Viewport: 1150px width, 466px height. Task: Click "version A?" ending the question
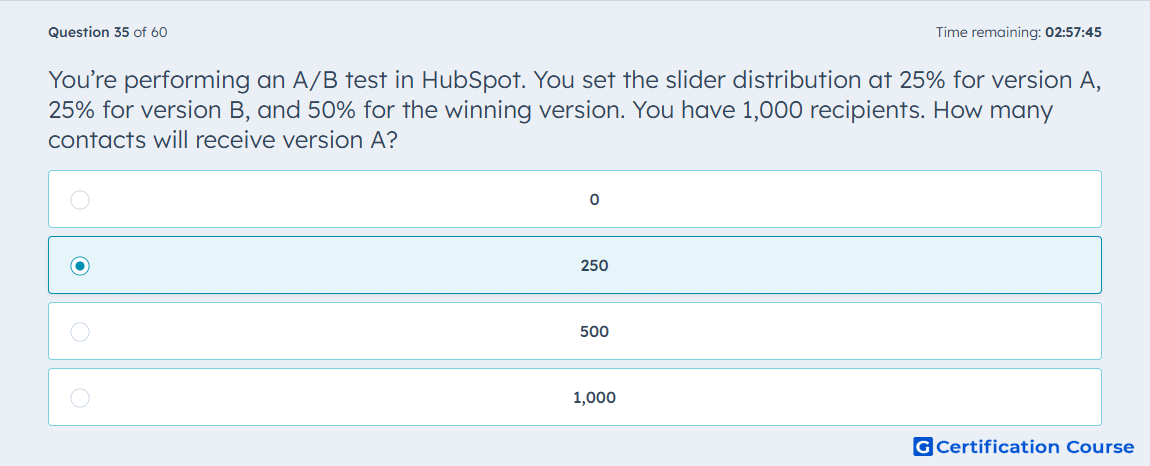tap(336, 141)
